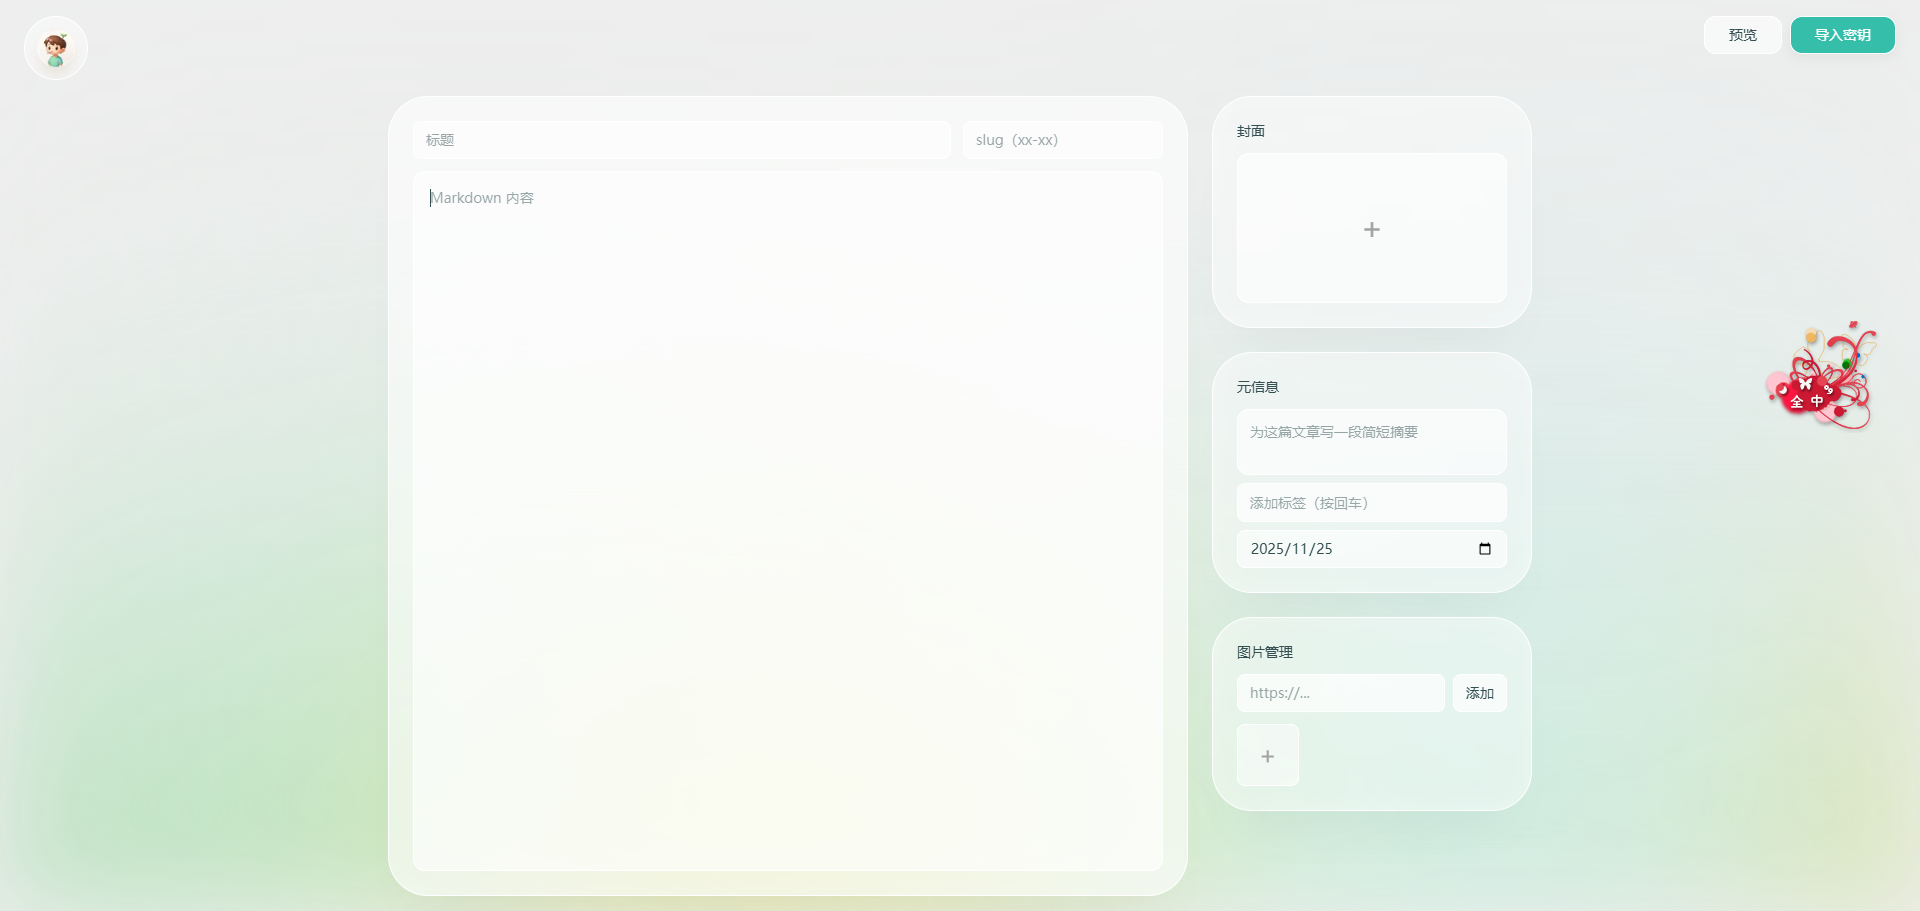Click the 预览 preview button

tap(1742, 35)
